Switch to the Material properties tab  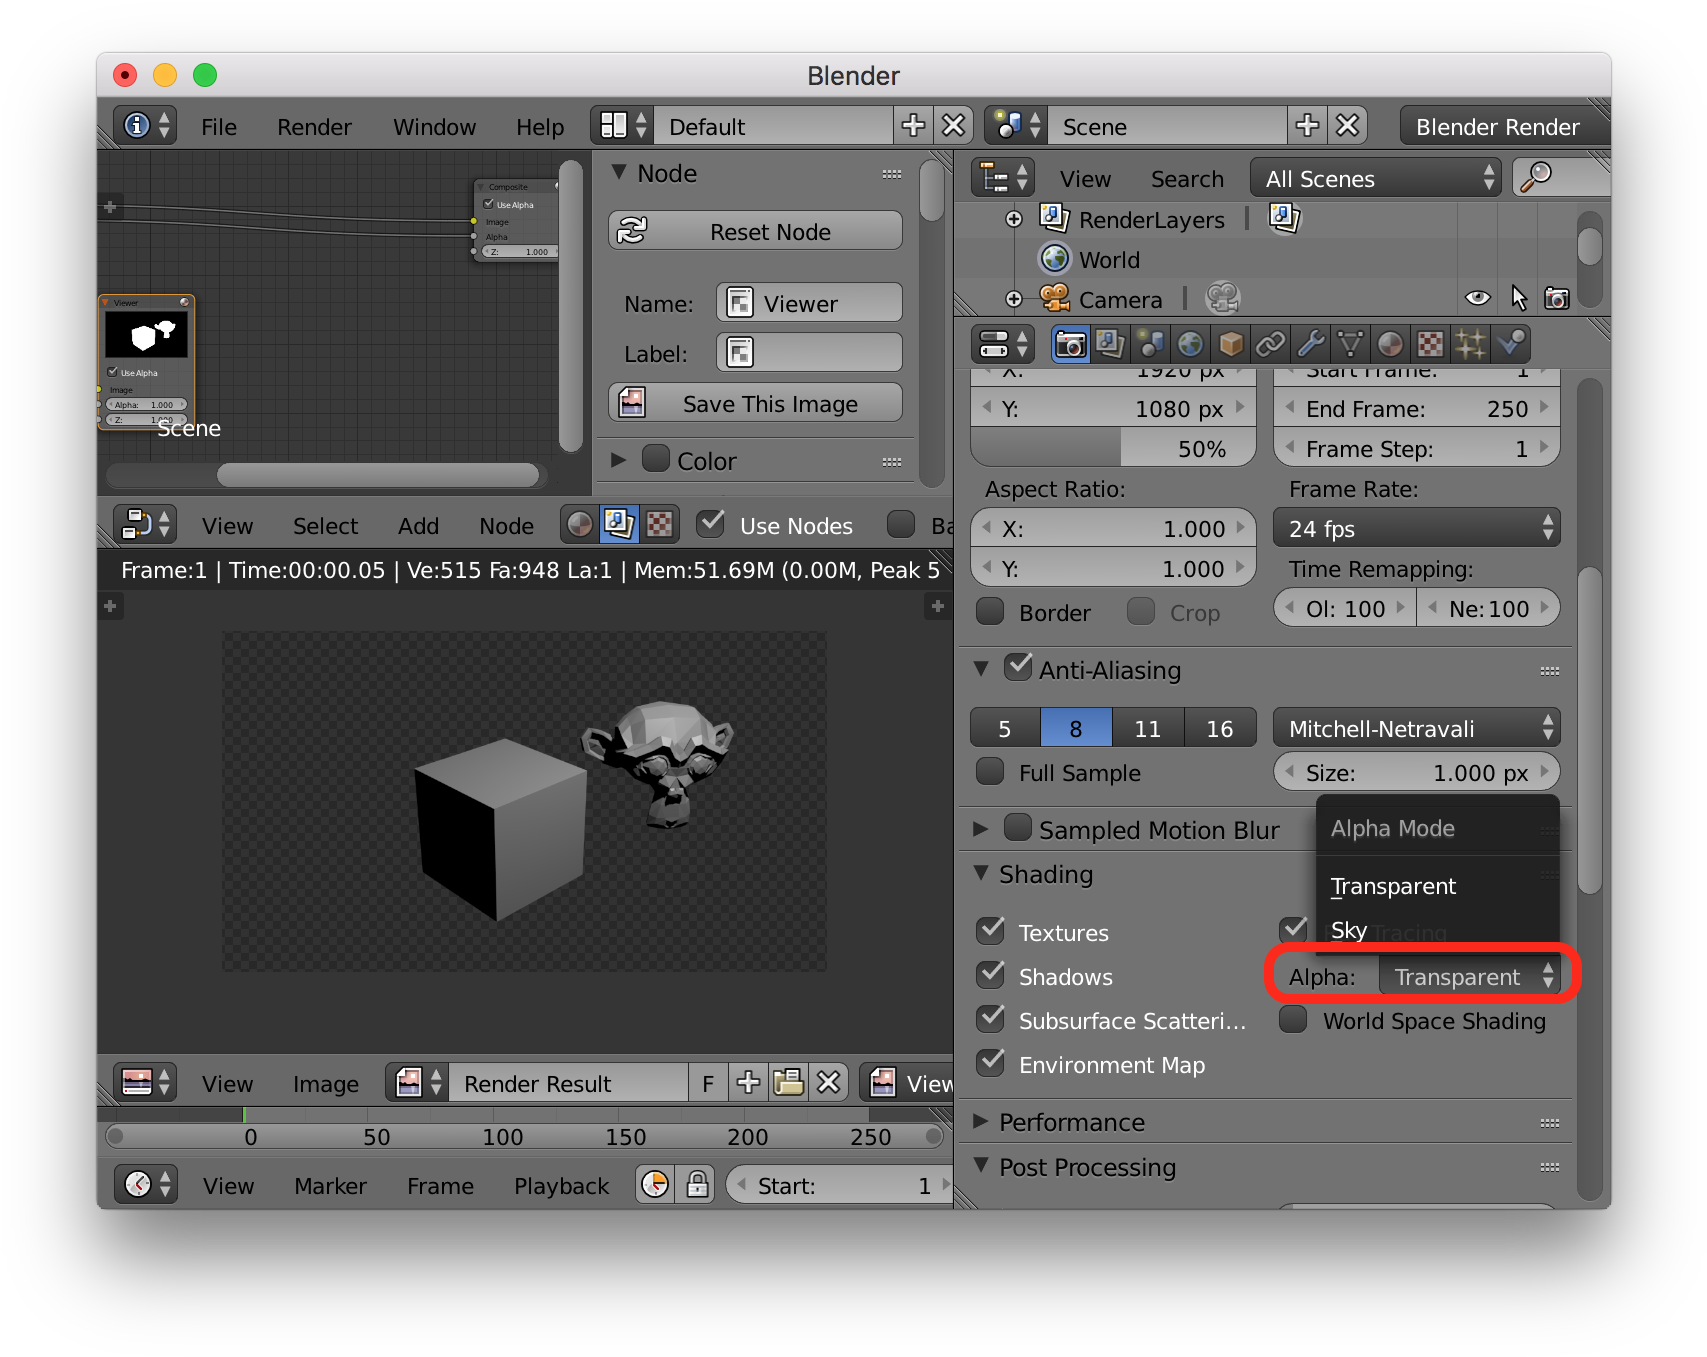pyautogui.click(x=1390, y=344)
